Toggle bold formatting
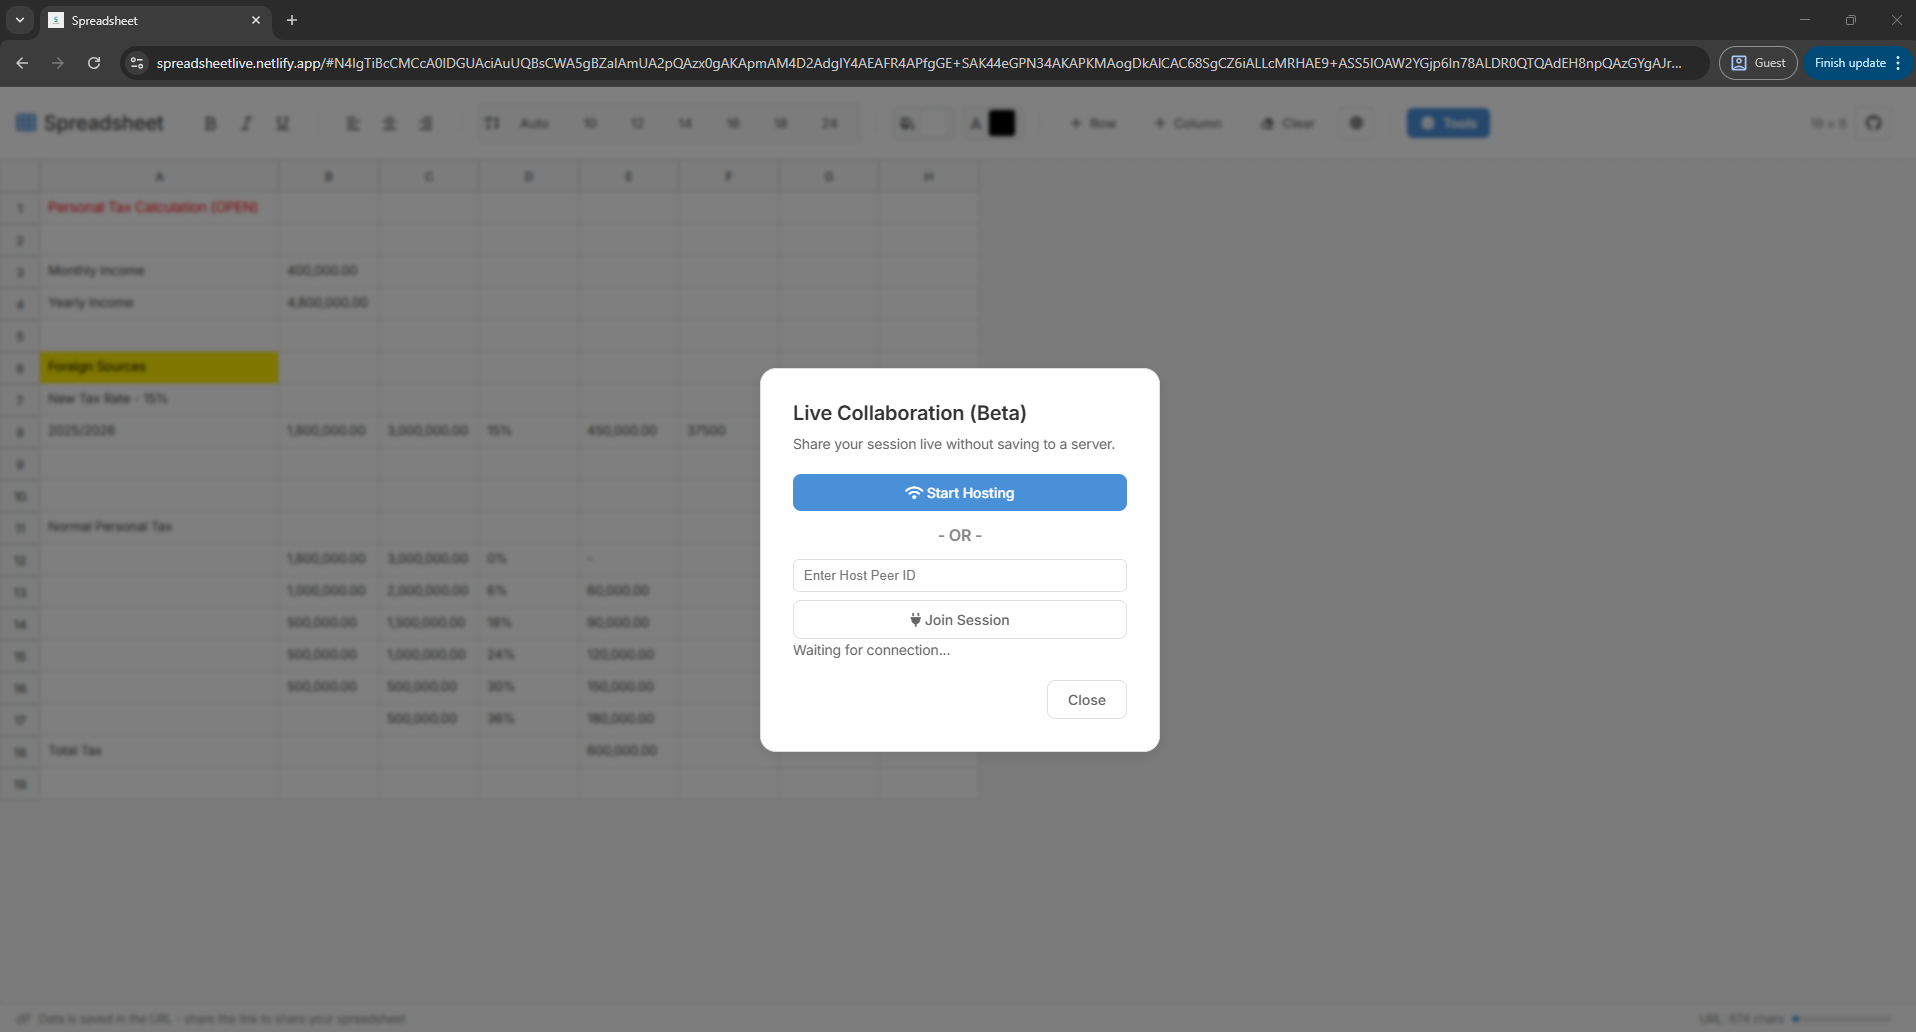Screen dimensions: 1916x1032 coord(210,122)
